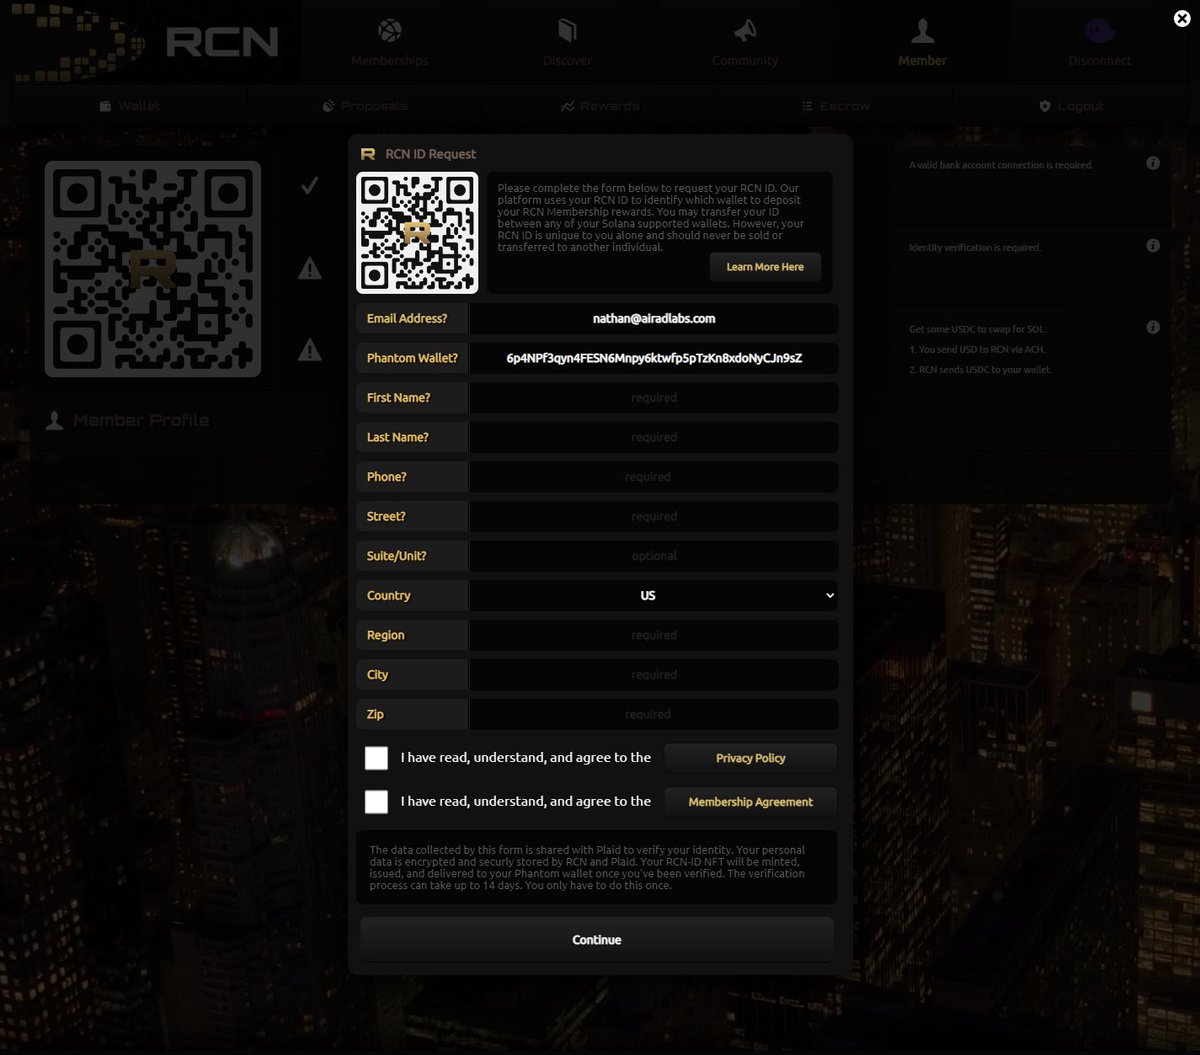Open the Rewards tab
This screenshot has height=1055, width=1200.
[600, 105]
